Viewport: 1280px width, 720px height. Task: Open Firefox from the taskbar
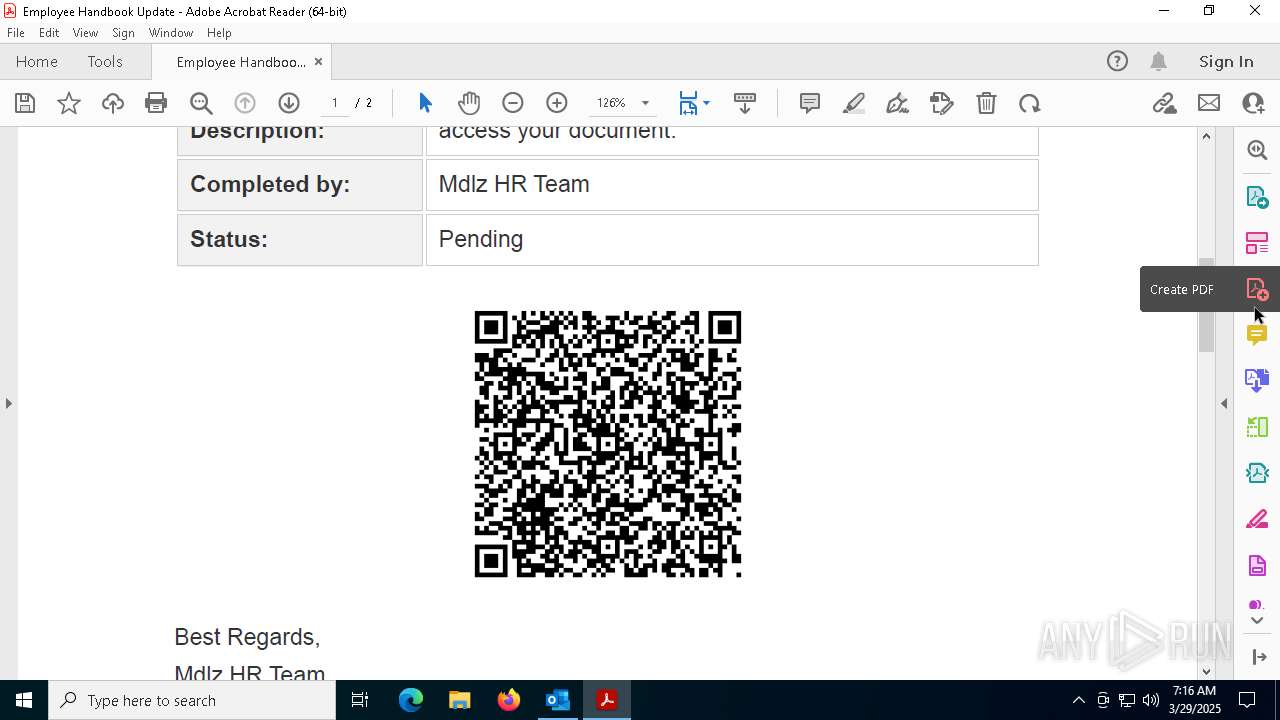[x=509, y=700]
